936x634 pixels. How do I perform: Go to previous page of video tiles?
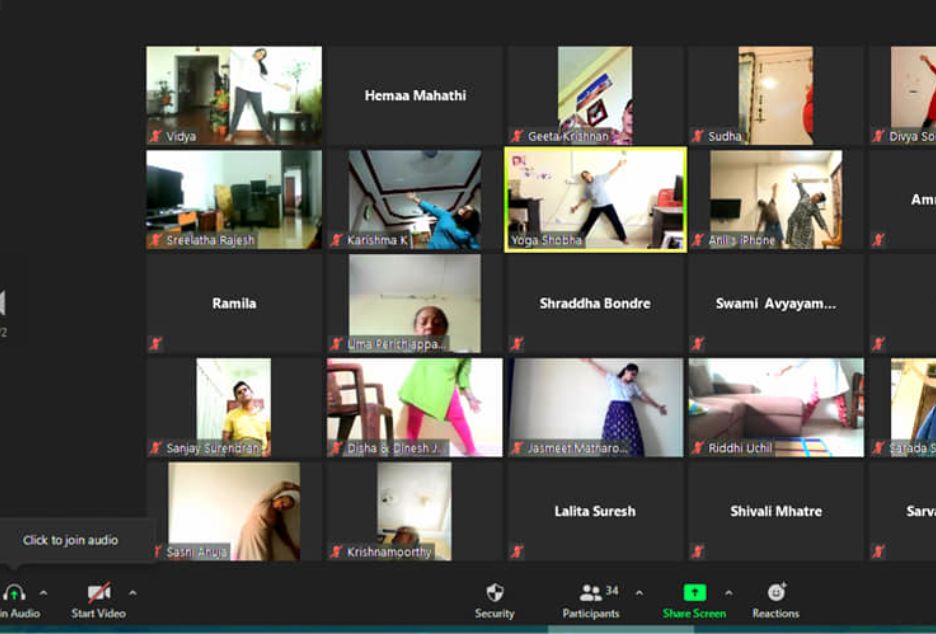(4, 303)
